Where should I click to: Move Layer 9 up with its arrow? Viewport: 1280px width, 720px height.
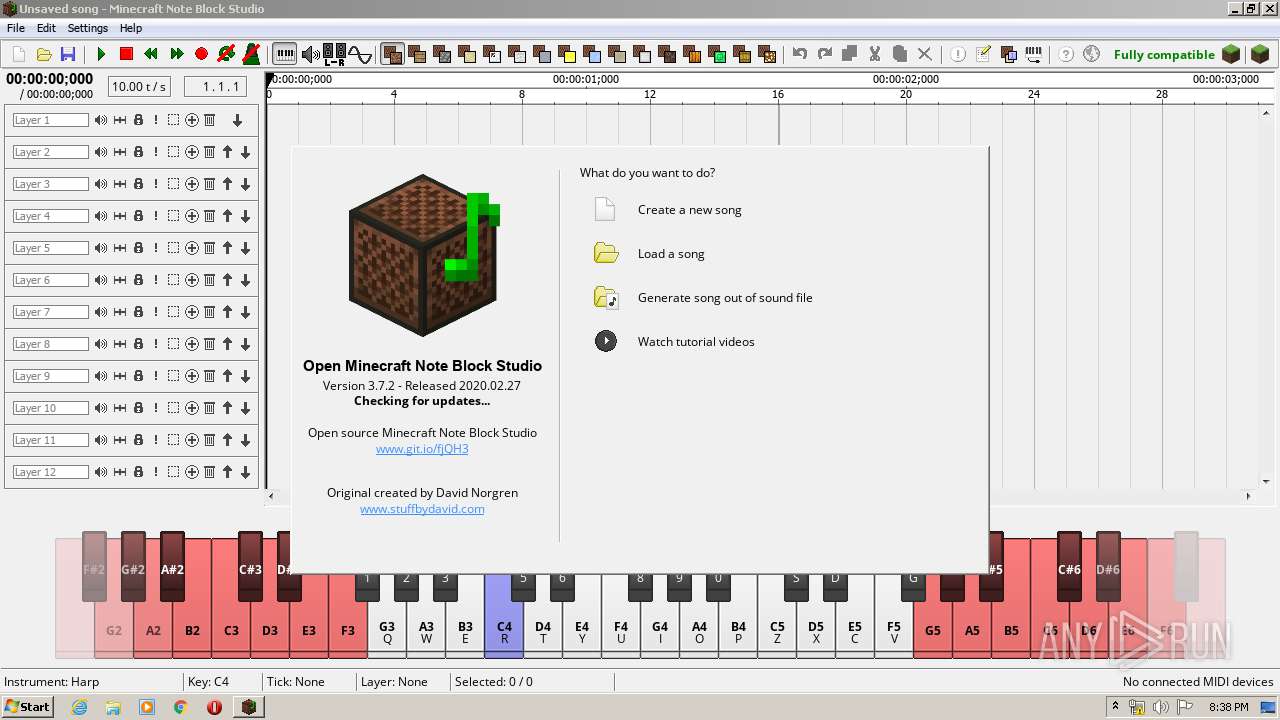(227, 376)
